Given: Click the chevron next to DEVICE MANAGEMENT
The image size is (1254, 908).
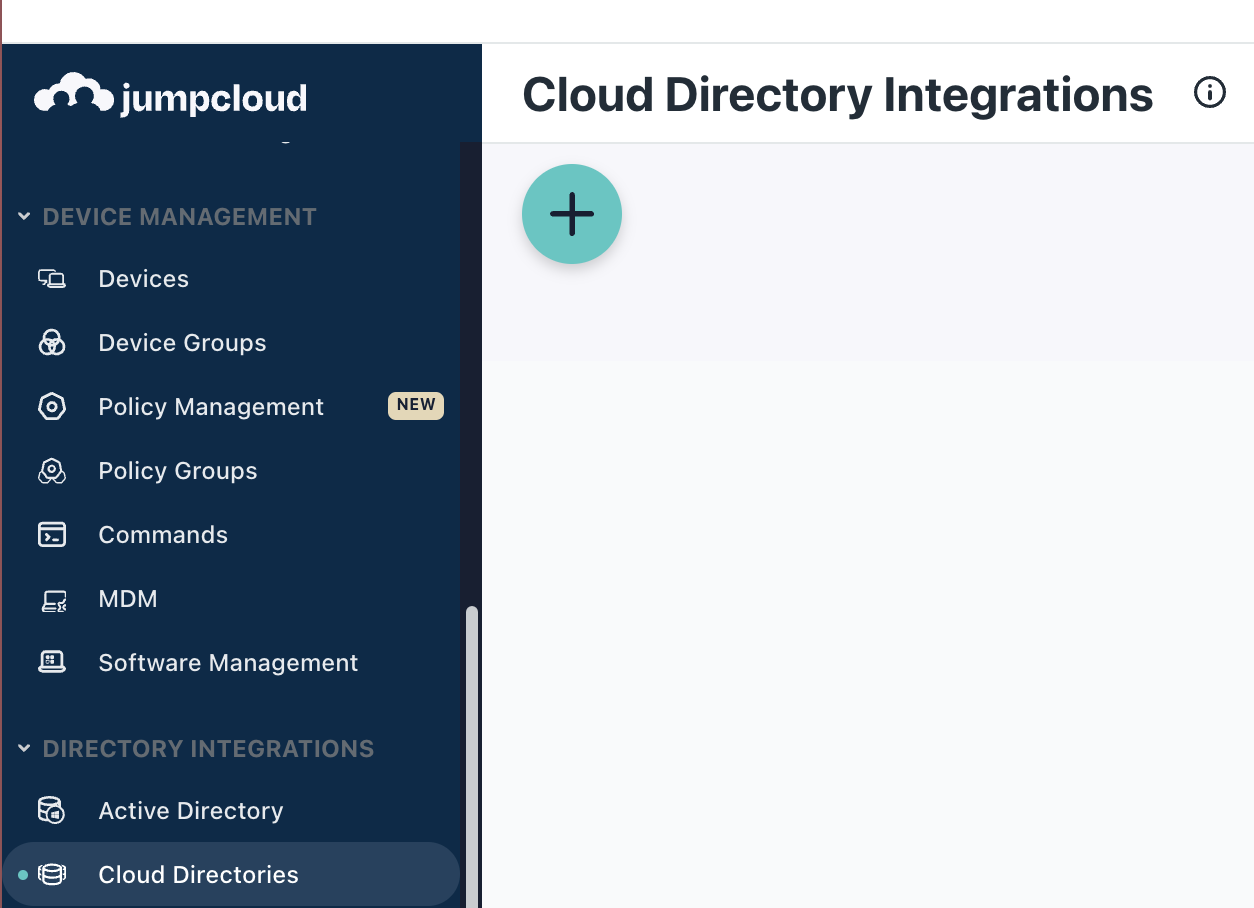Looking at the screenshot, I should (x=24, y=216).
